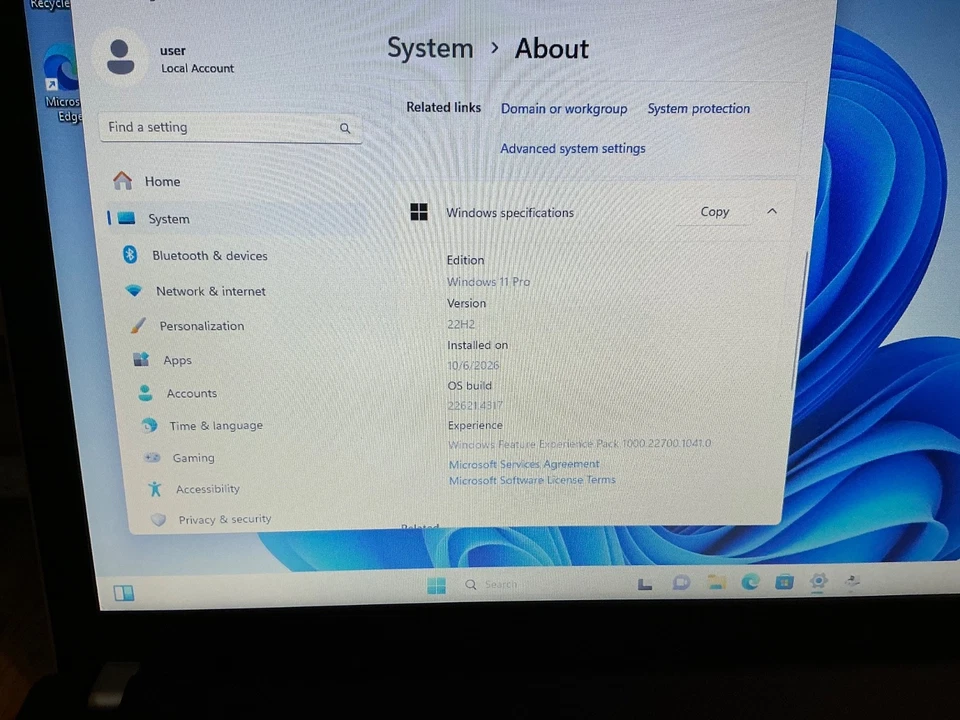The height and width of the screenshot is (720, 960).
Task: Click the 'About' page heading
Action: (552, 48)
